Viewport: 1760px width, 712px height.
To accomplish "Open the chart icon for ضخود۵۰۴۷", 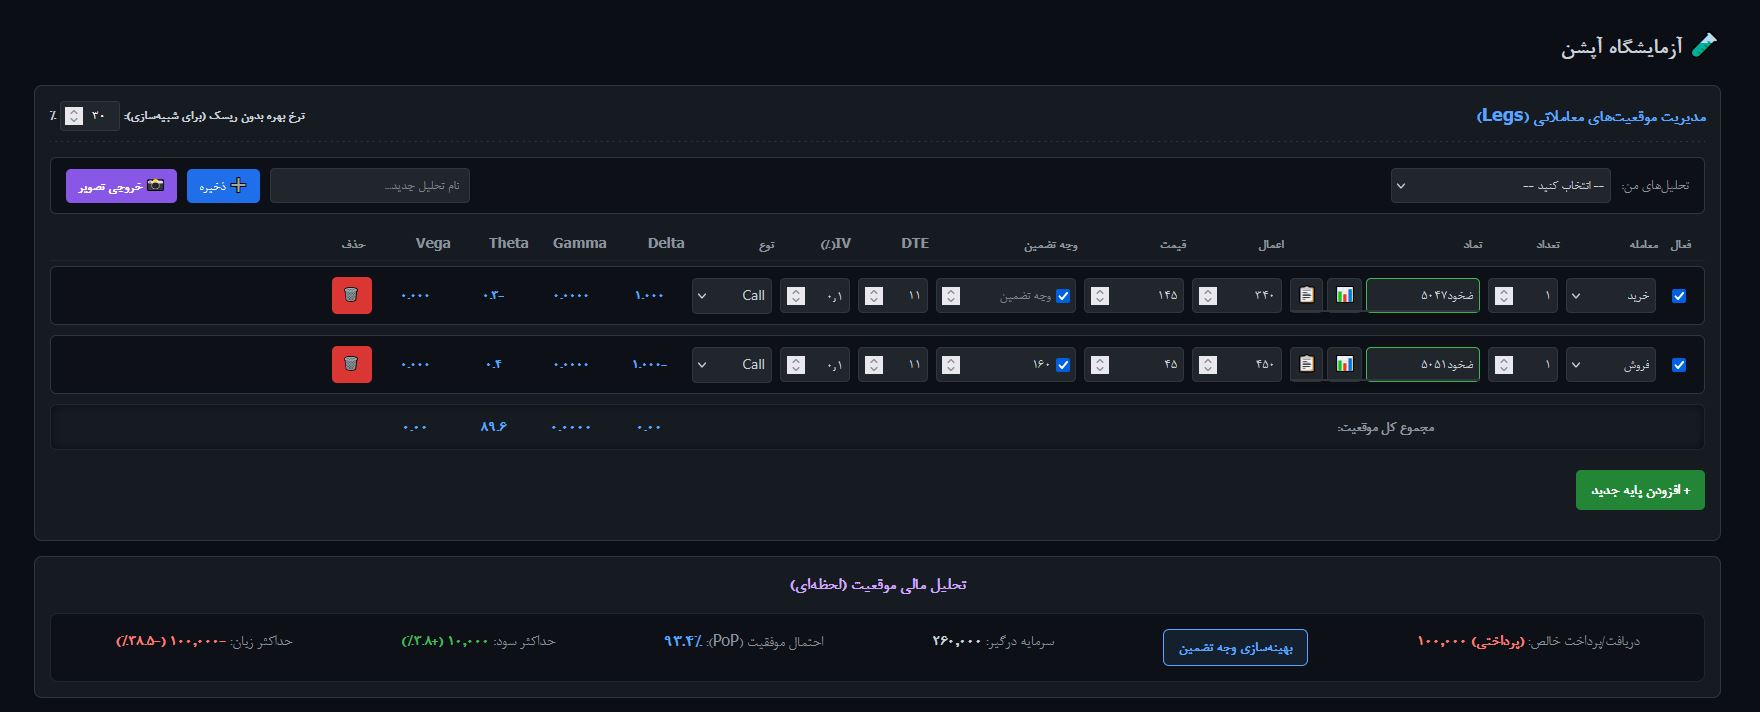I will tap(1345, 296).
